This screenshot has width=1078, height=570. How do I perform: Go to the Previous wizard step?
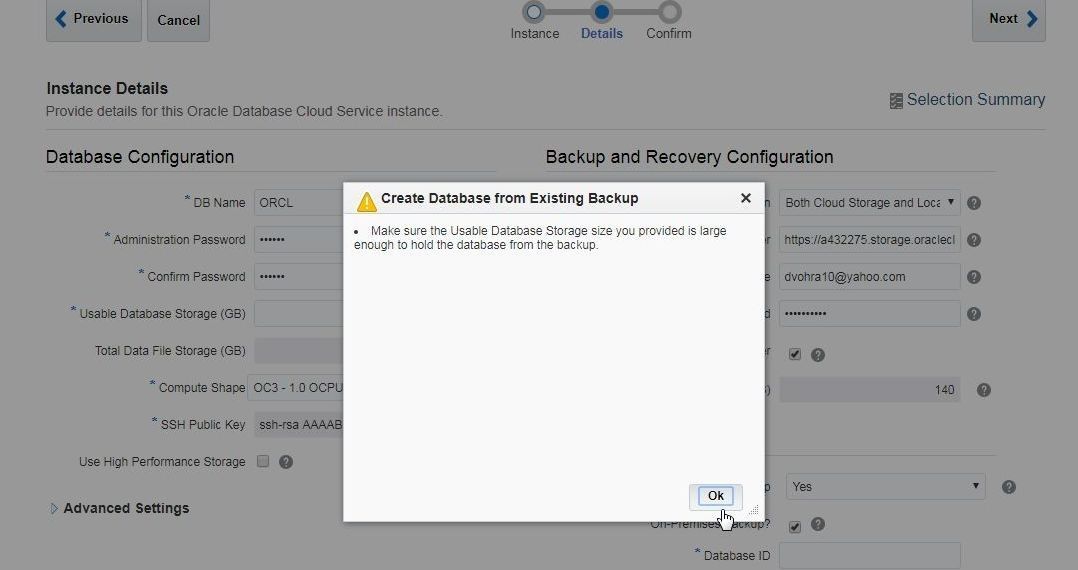coord(94,19)
